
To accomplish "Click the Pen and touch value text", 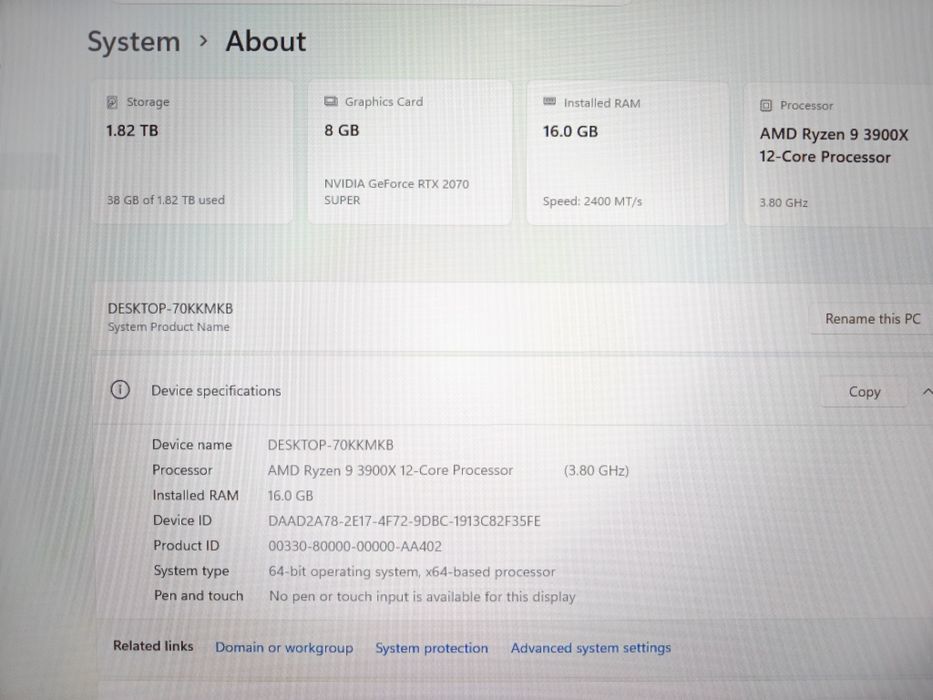I will (x=422, y=596).
